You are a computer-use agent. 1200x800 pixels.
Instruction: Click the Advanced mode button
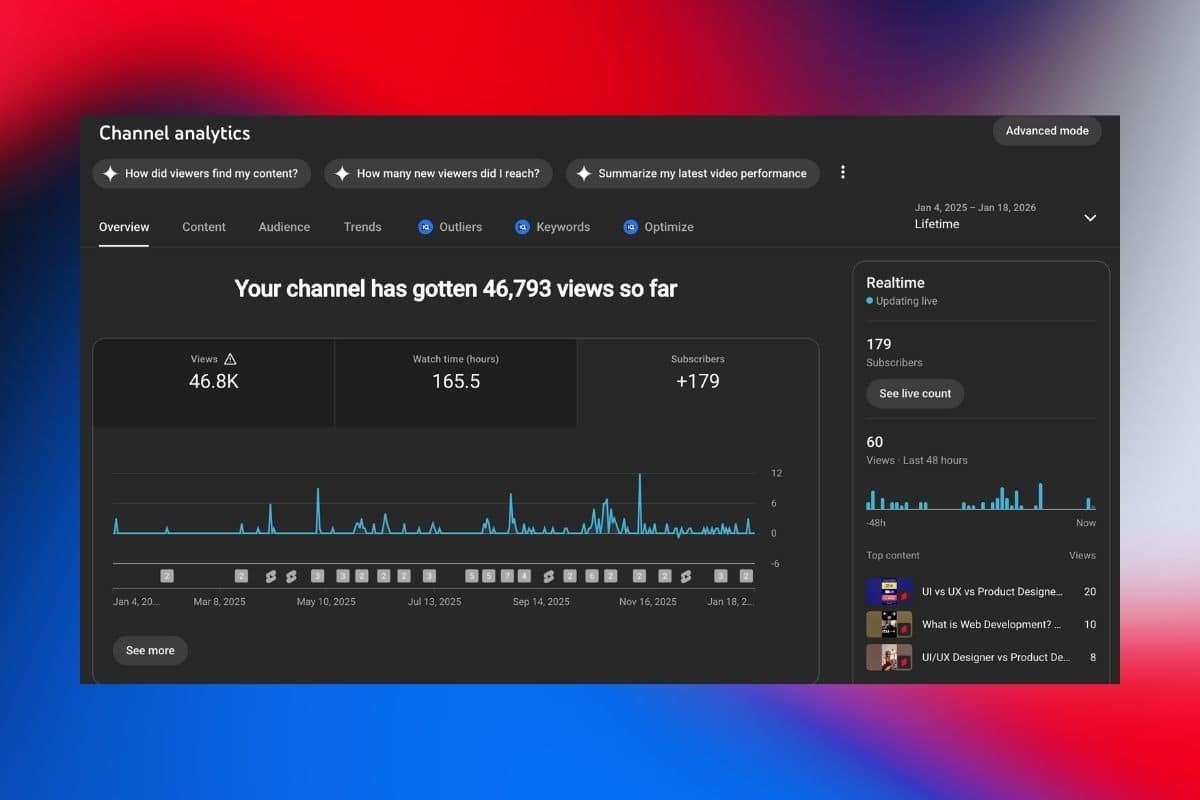1046,131
